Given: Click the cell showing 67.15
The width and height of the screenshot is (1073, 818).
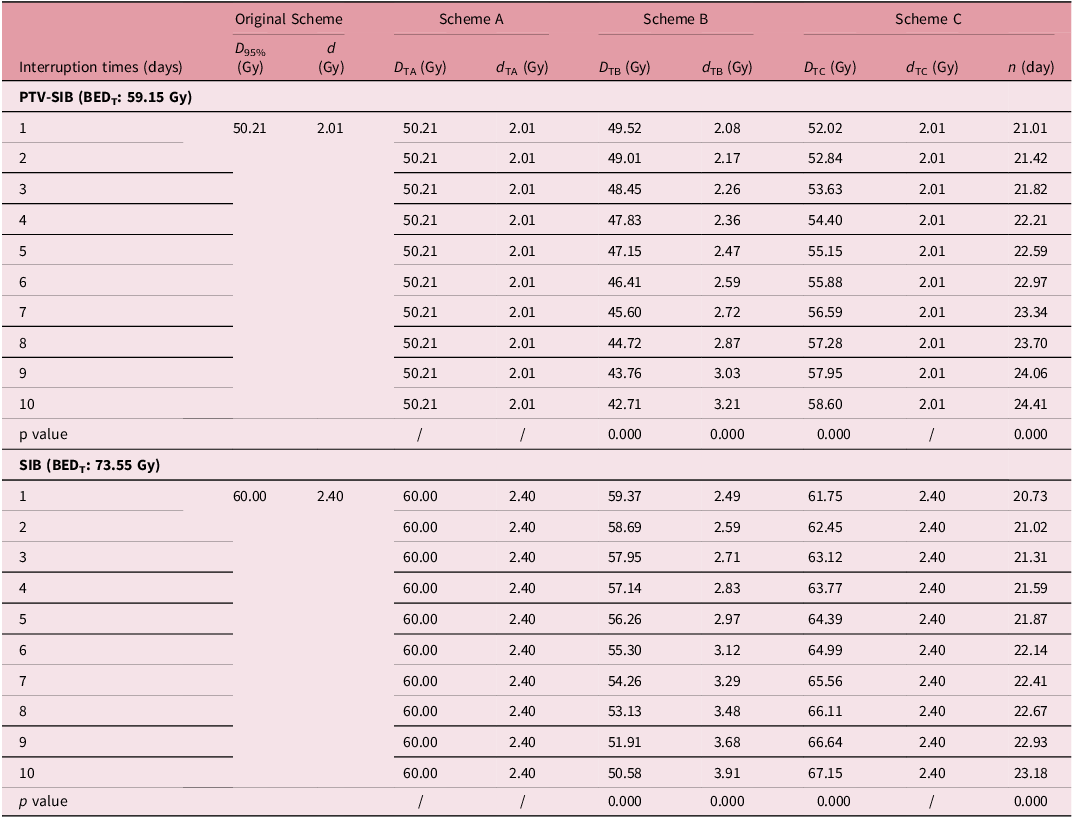Looking at the screenshot, I should 828,773.
